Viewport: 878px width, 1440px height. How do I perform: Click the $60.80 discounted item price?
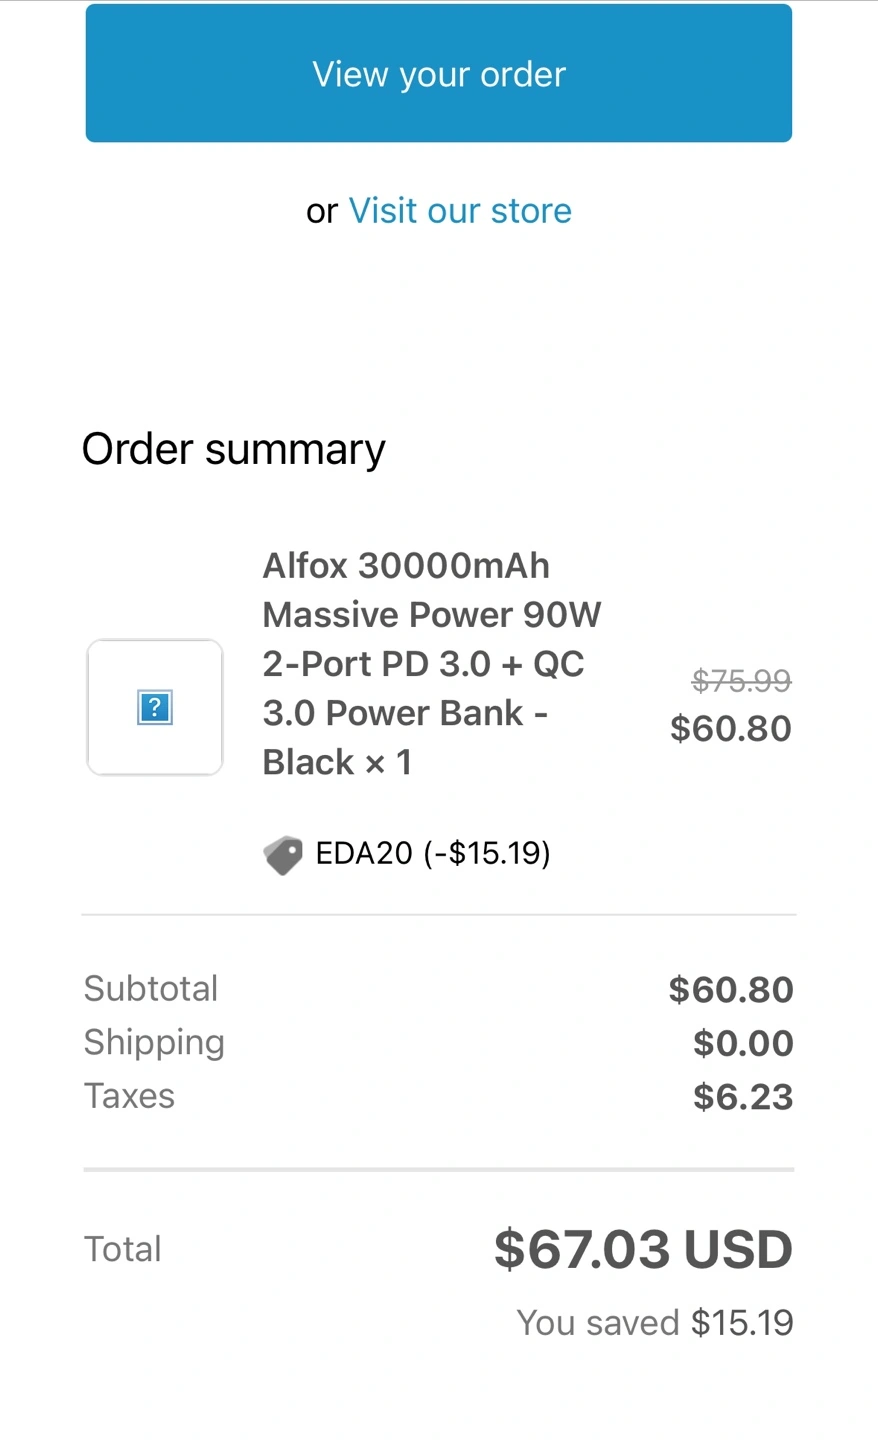coord(731,729)
